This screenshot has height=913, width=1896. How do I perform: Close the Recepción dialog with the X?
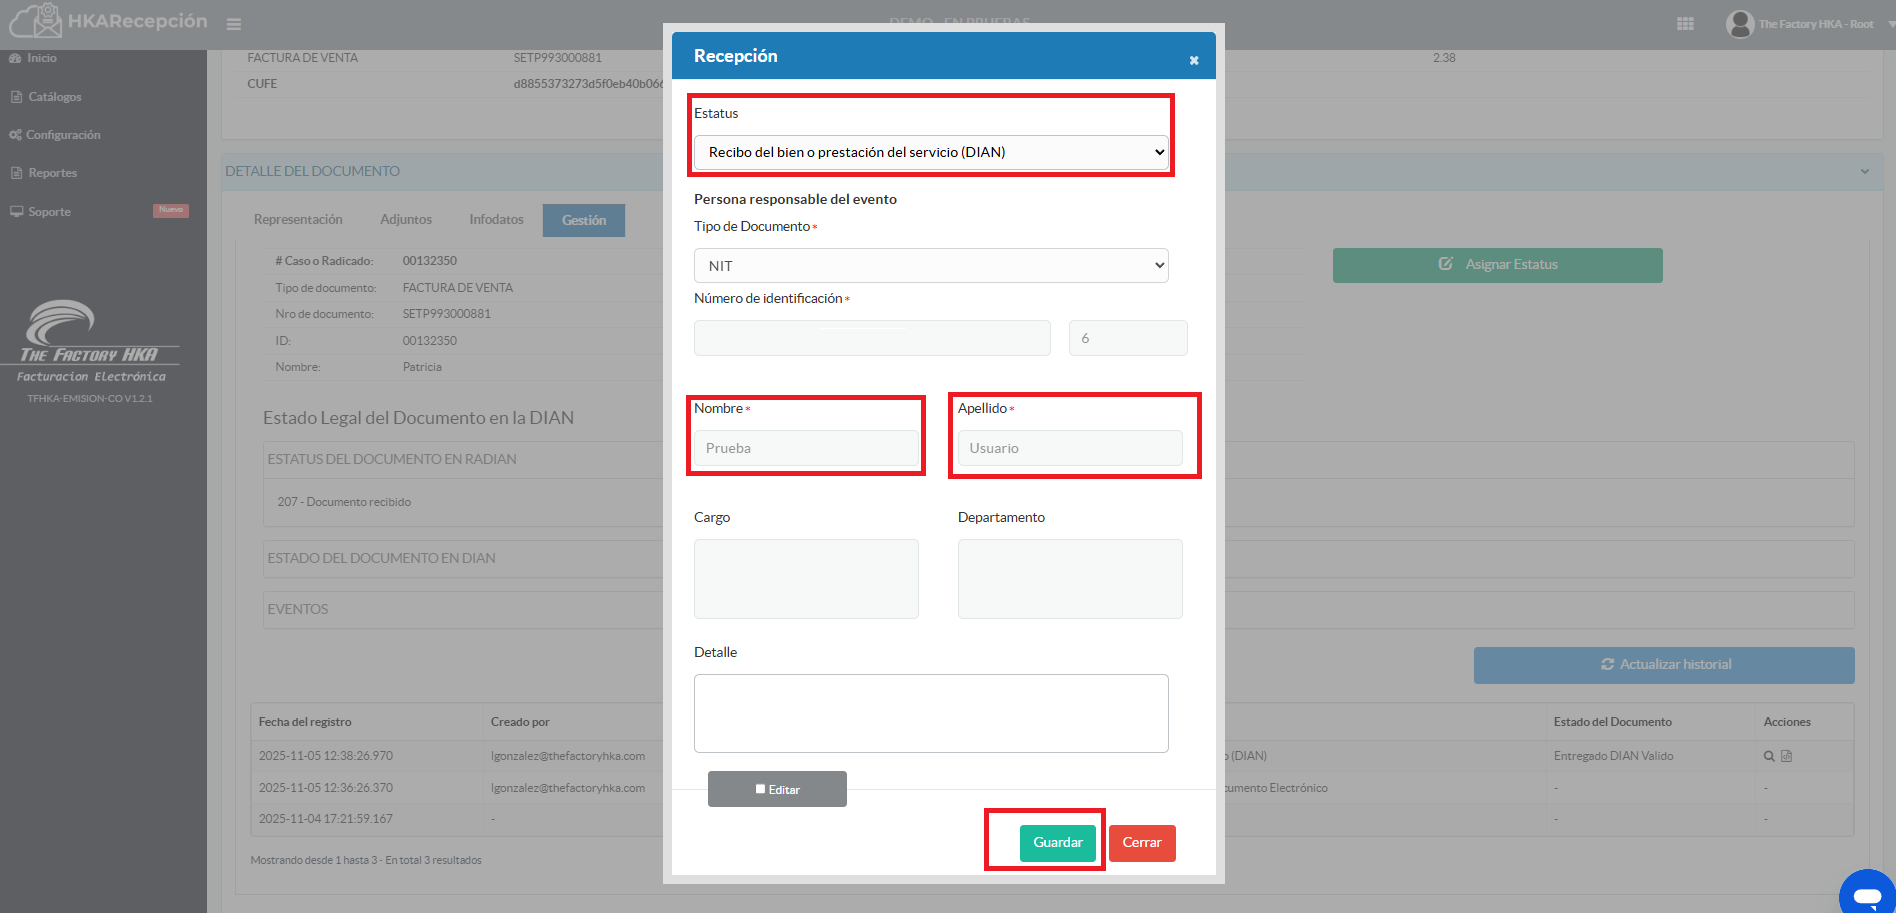1193,61
